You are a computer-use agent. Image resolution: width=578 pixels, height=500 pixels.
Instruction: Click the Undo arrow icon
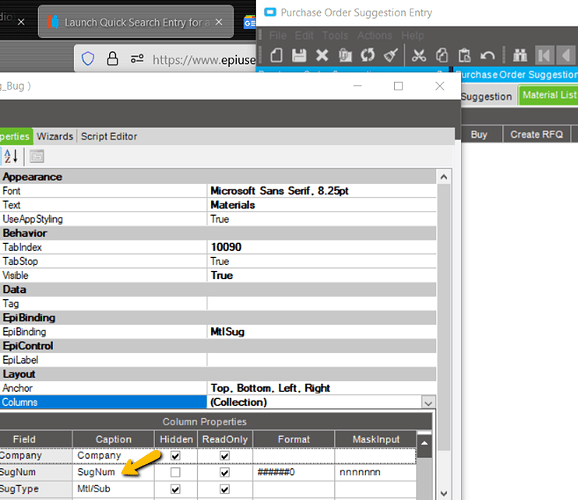[487, 56]
